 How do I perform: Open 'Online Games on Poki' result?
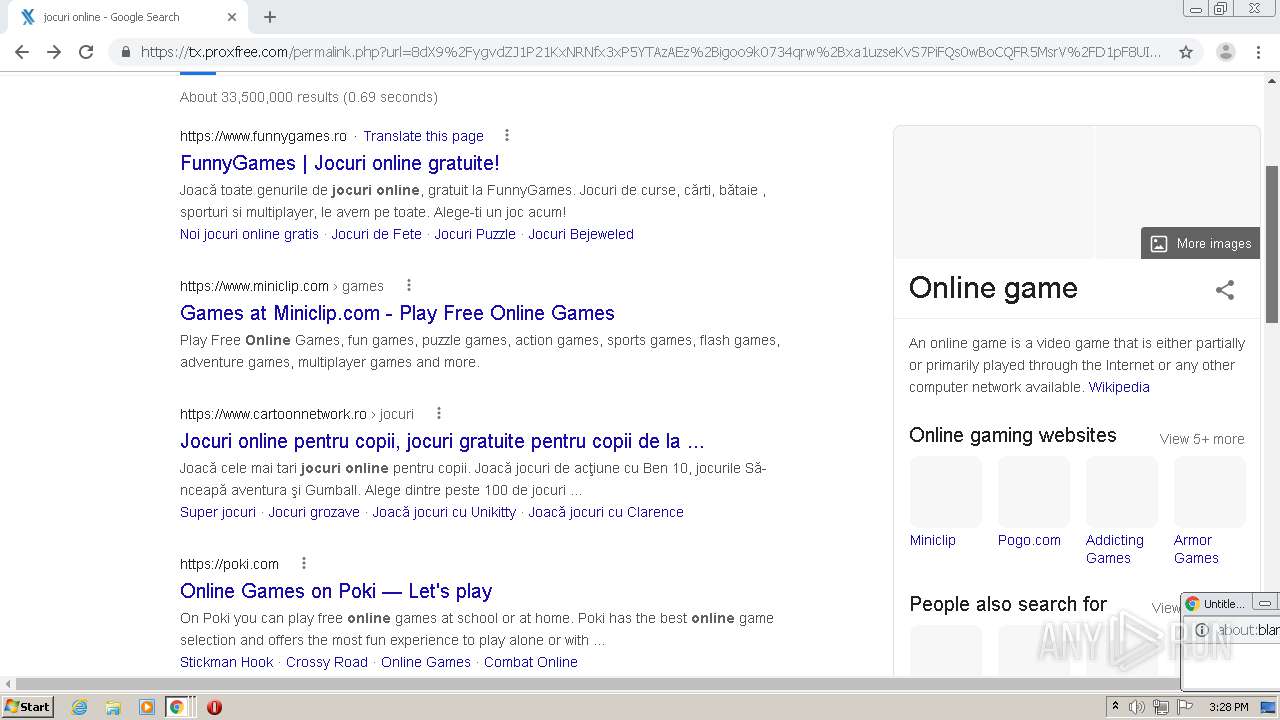click(336, 591)
